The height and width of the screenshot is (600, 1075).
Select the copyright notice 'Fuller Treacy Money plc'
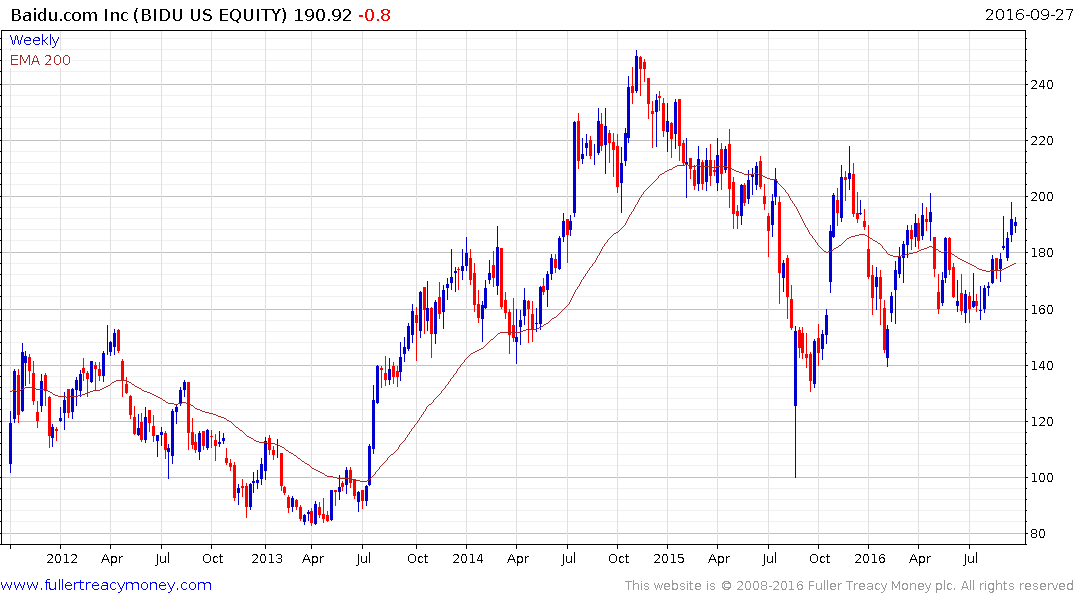[882, 586]
